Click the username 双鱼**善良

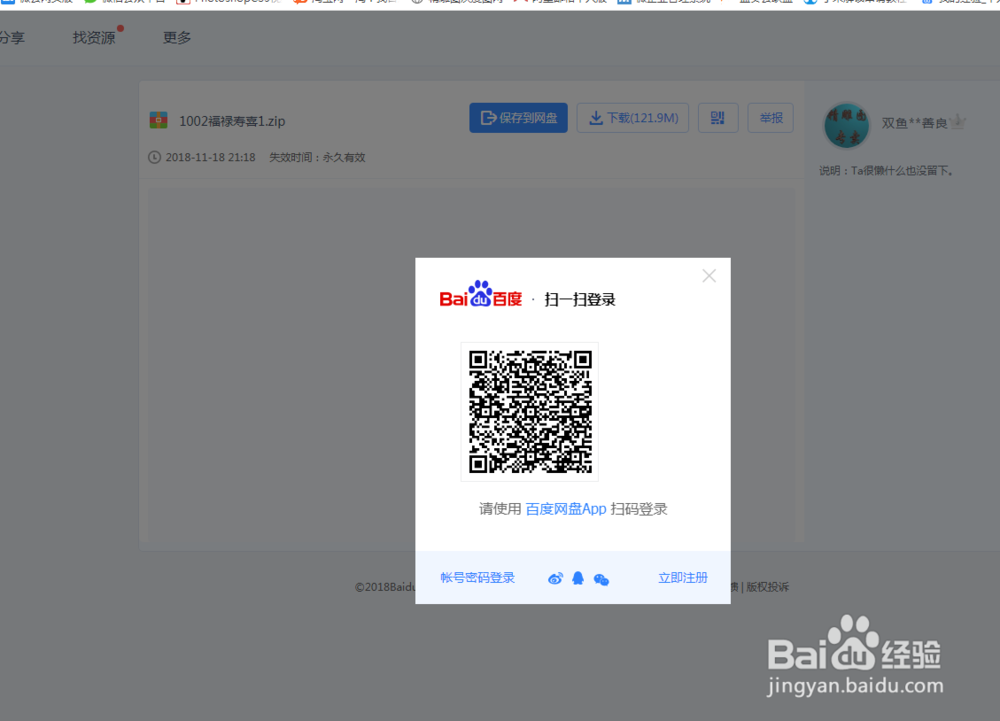tap(915, 123)
